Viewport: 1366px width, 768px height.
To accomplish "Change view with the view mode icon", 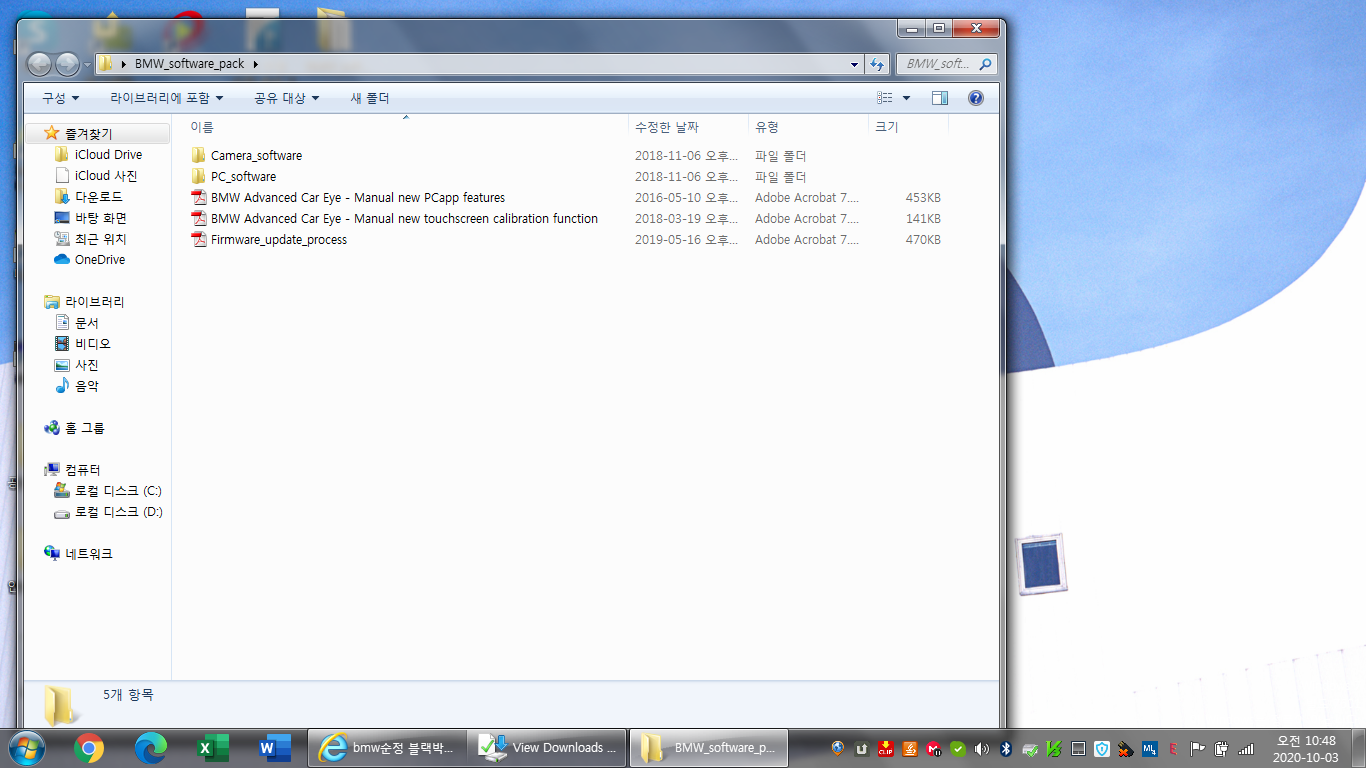I will 884,98.
